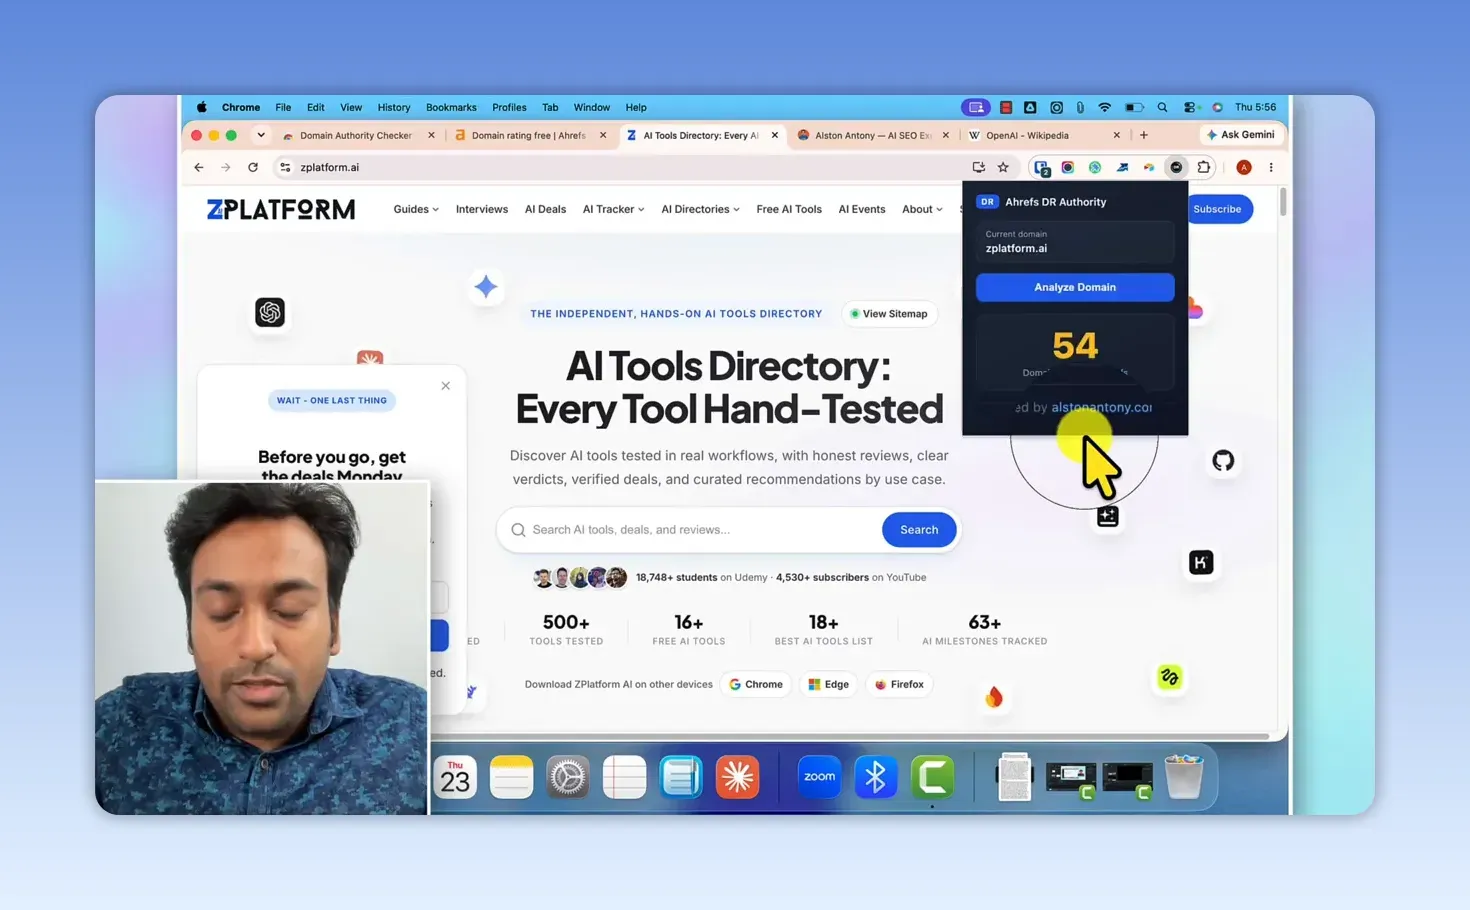This screenshot has width=1470, height=910.
Task: Open Control Center in the menu bar
Action: (1190, 107)
